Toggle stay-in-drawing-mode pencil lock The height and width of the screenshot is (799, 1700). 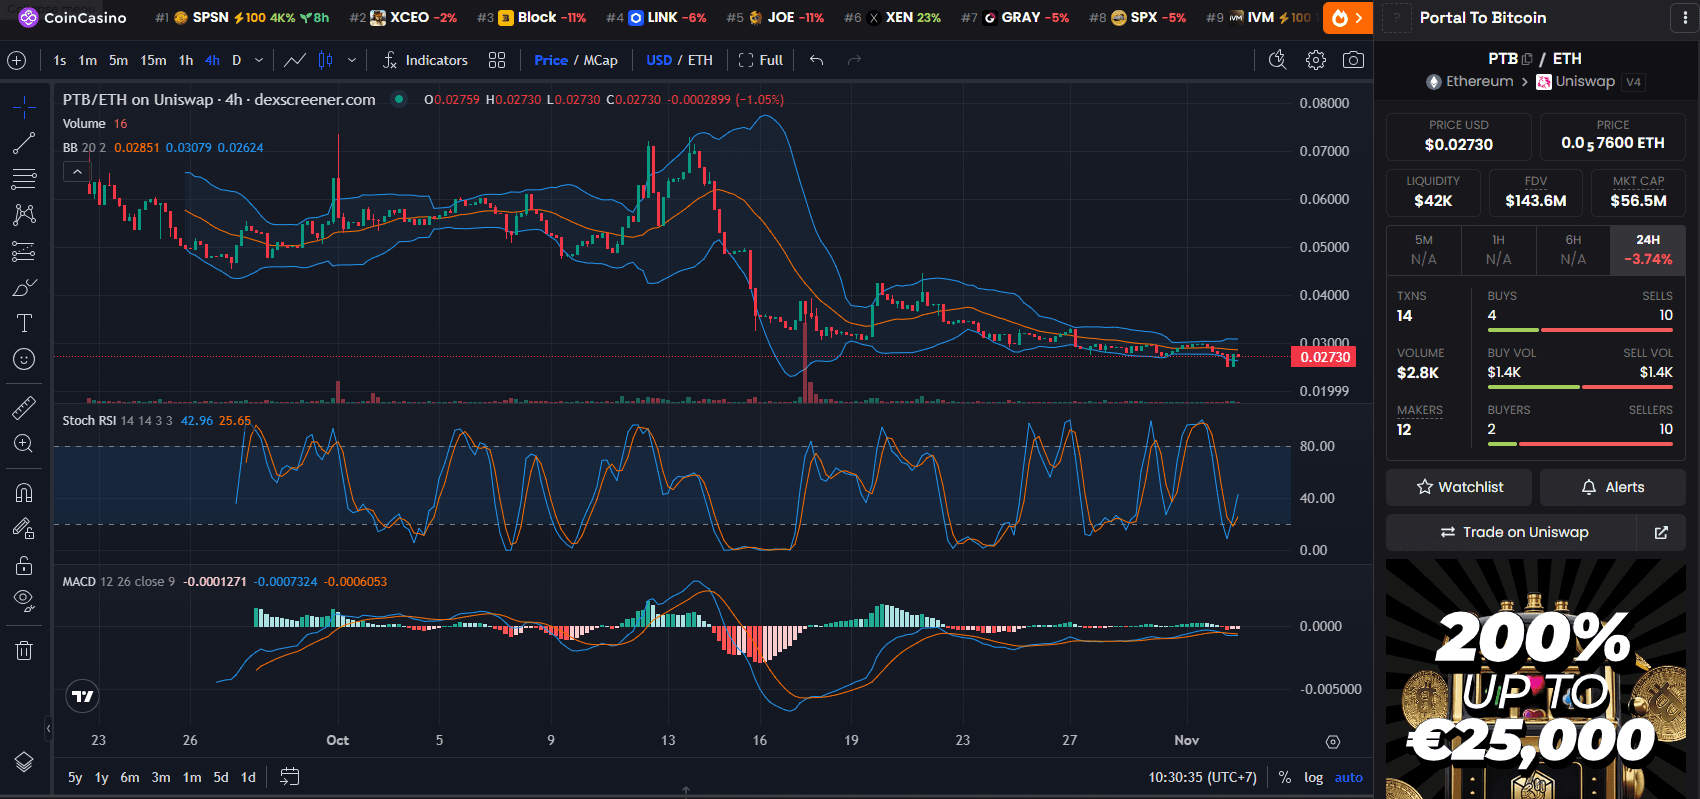(x=24, y=528)
